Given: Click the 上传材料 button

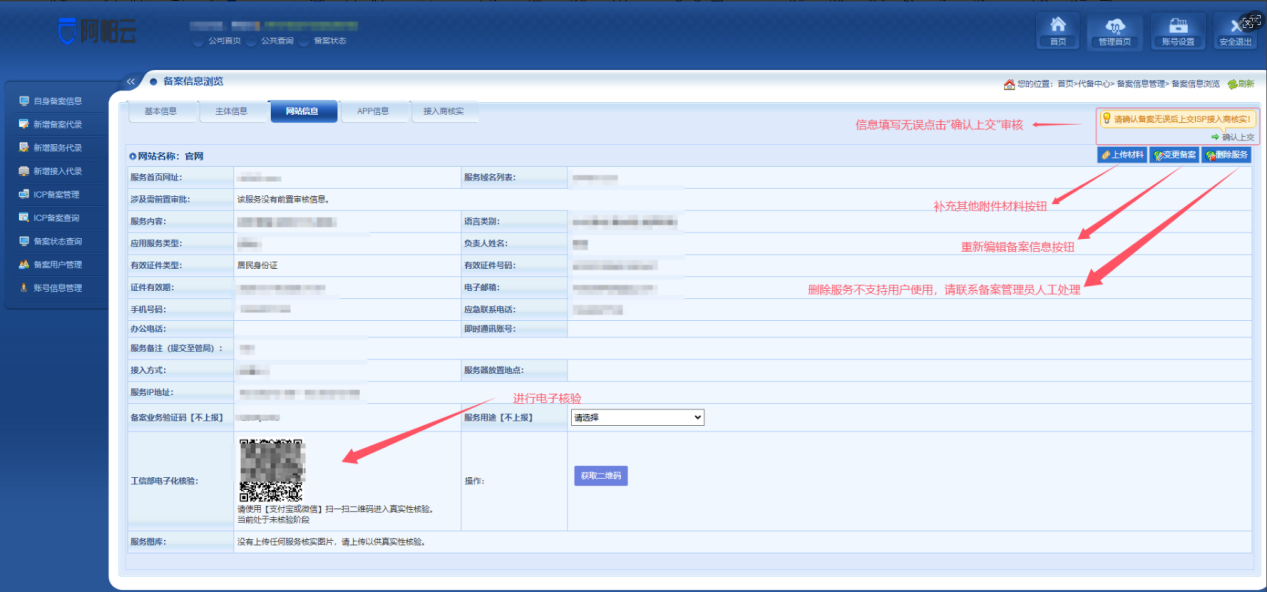Looking at the screenshot, I should pos(1122,155).
